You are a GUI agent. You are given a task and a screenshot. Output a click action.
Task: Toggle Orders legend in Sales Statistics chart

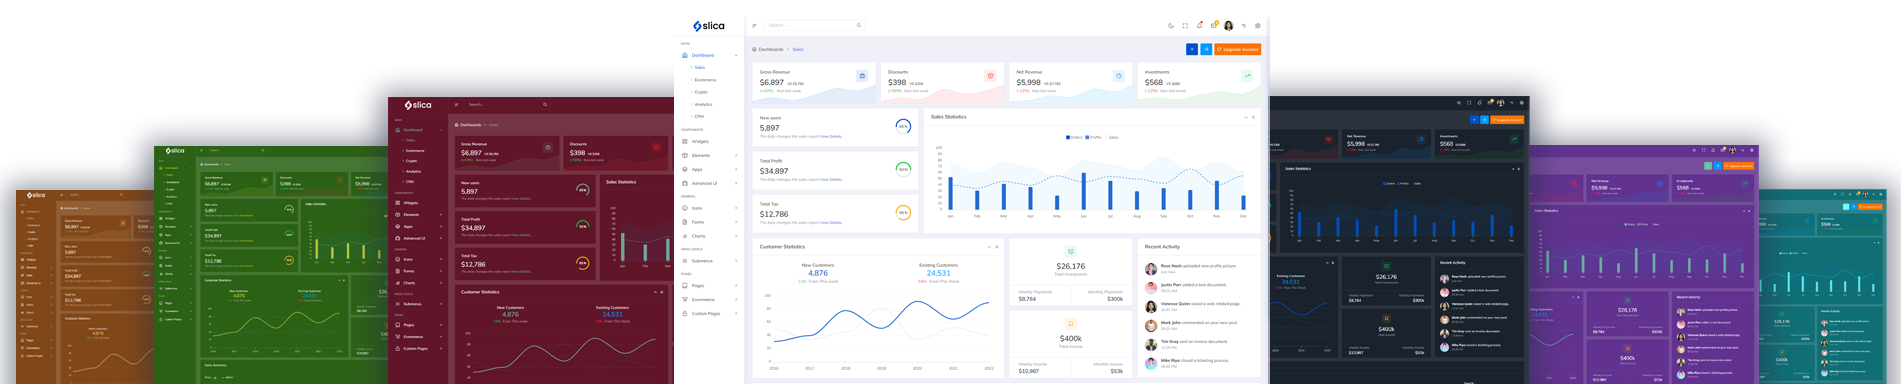coord(1074,137)
